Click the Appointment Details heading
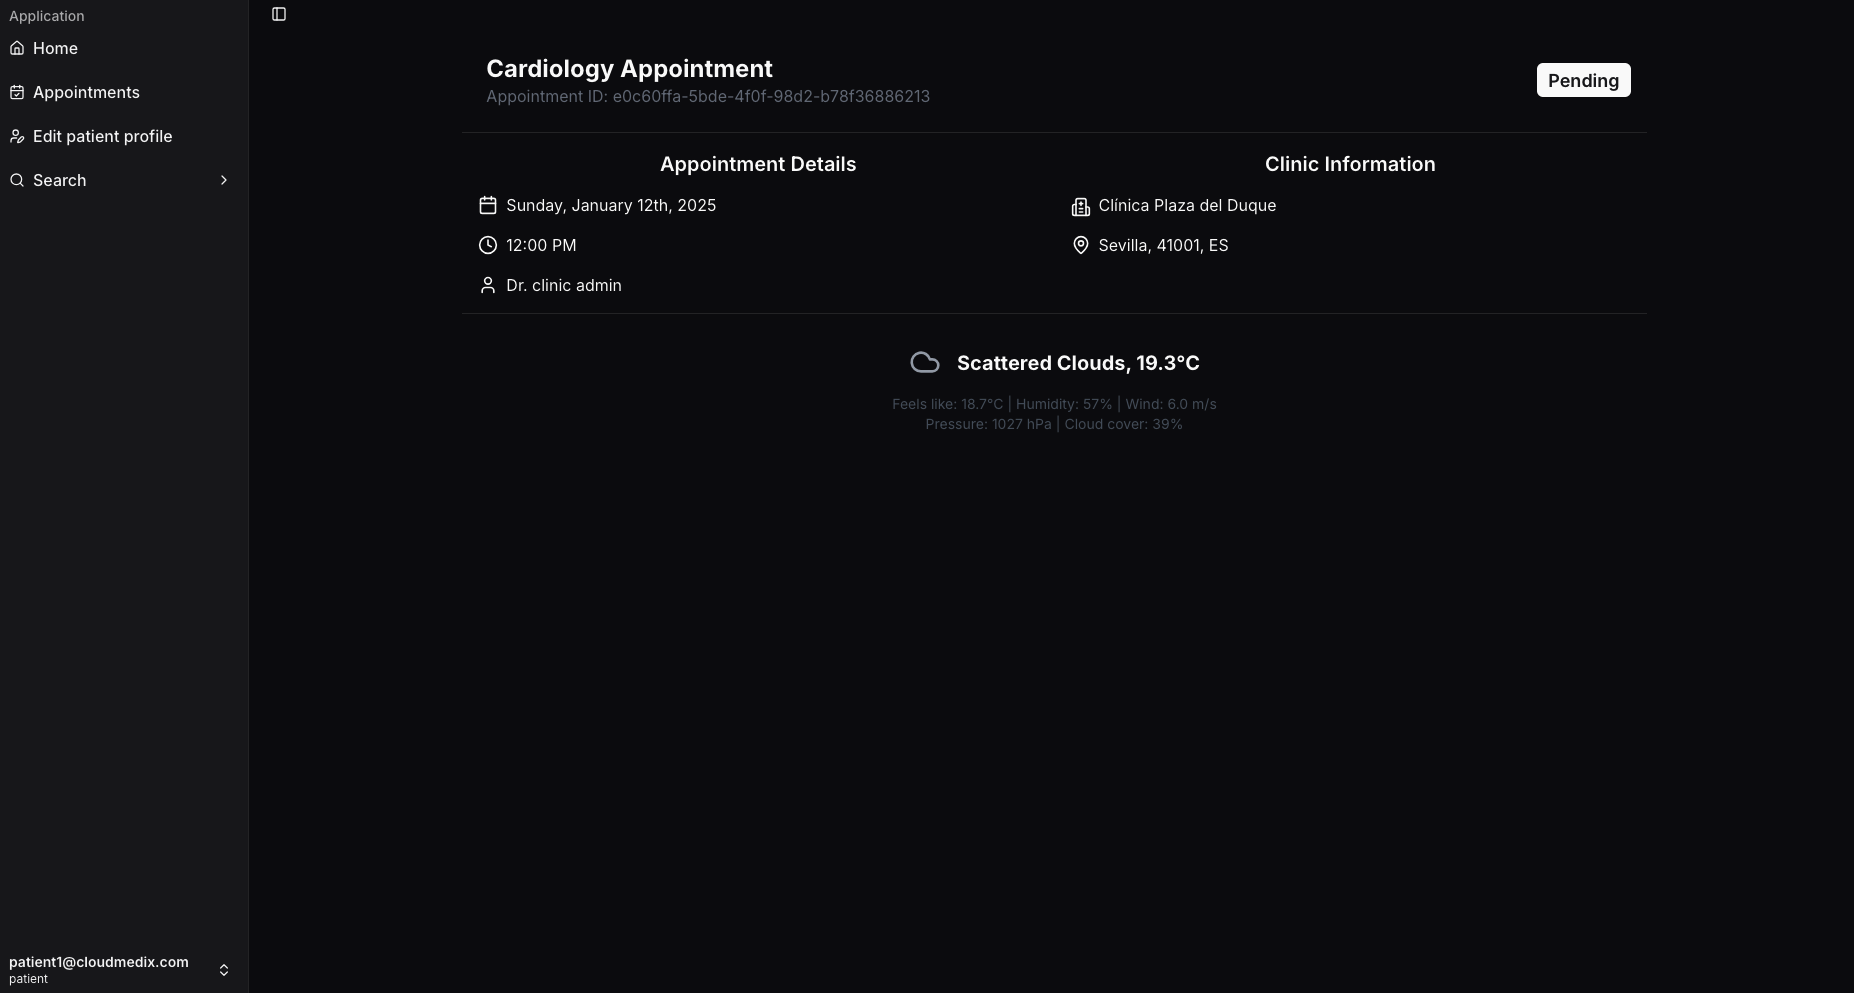This screenshot has height=993, width=1854. pos(758,164)
